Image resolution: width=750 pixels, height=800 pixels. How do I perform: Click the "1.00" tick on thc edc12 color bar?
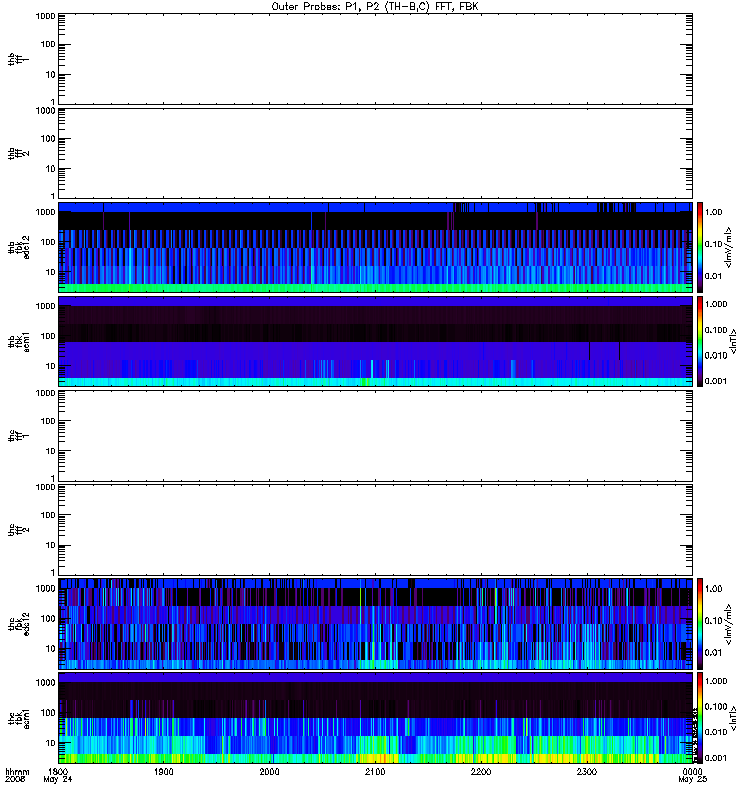tap(713, 589)
